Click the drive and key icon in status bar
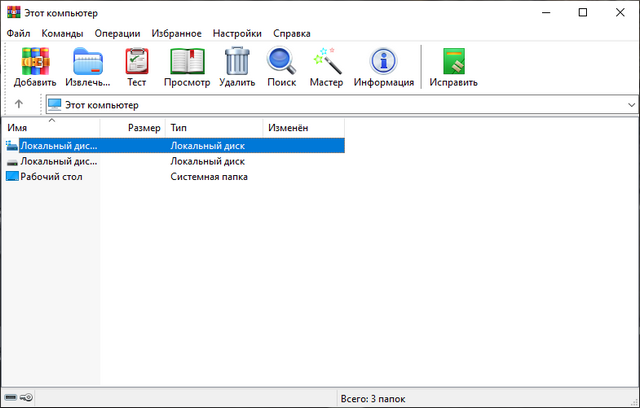 click(19, 397)
